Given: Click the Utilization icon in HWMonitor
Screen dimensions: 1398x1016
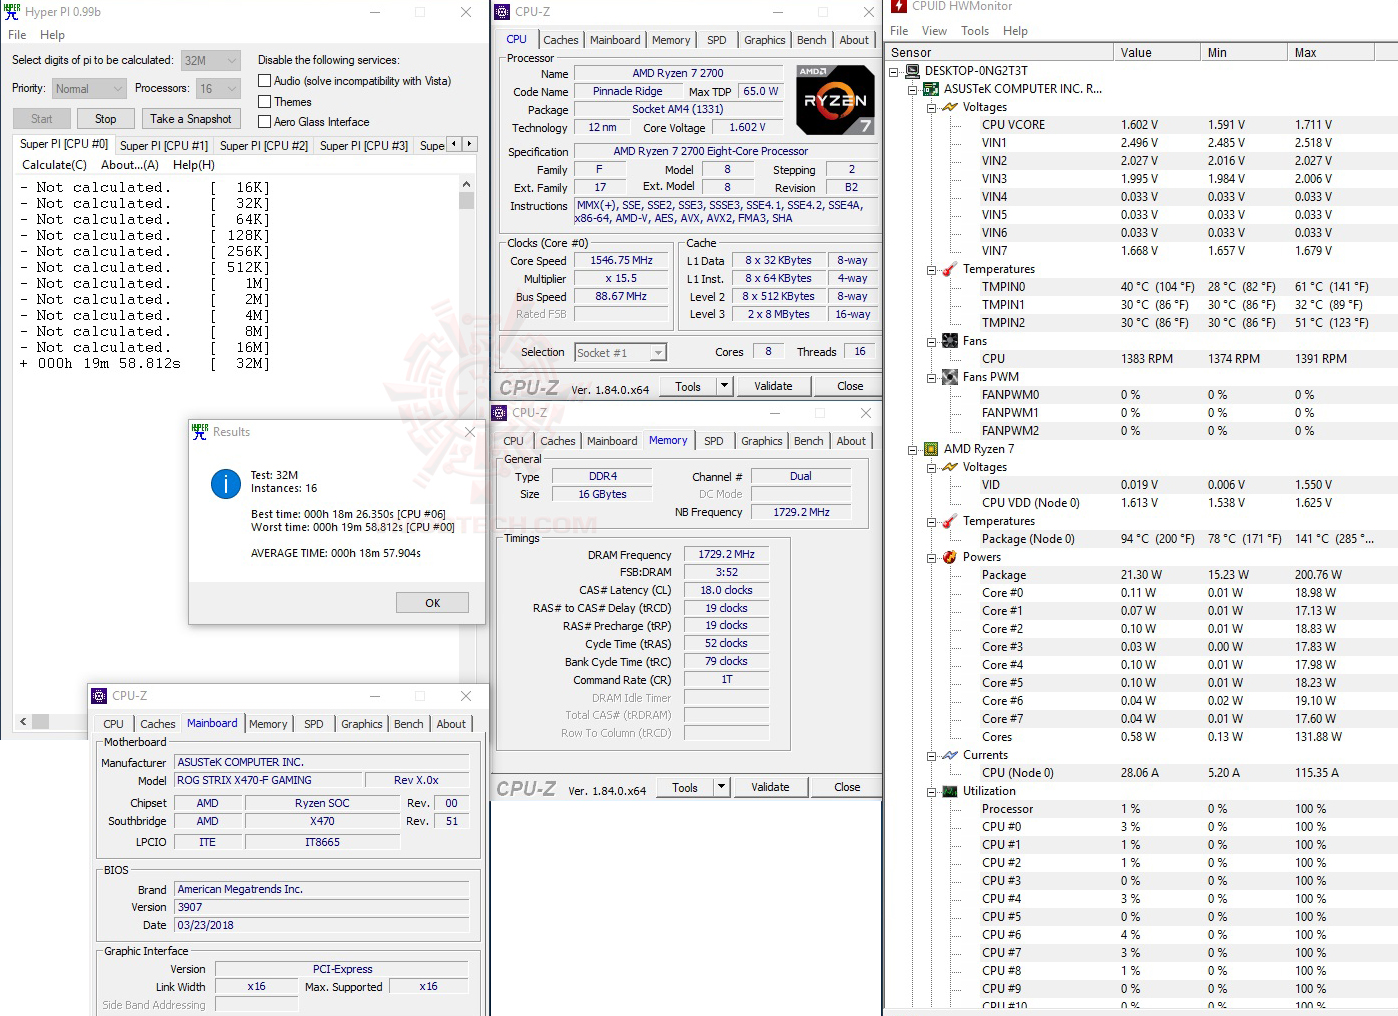Looking at the screenshot, I should (948, 791).
